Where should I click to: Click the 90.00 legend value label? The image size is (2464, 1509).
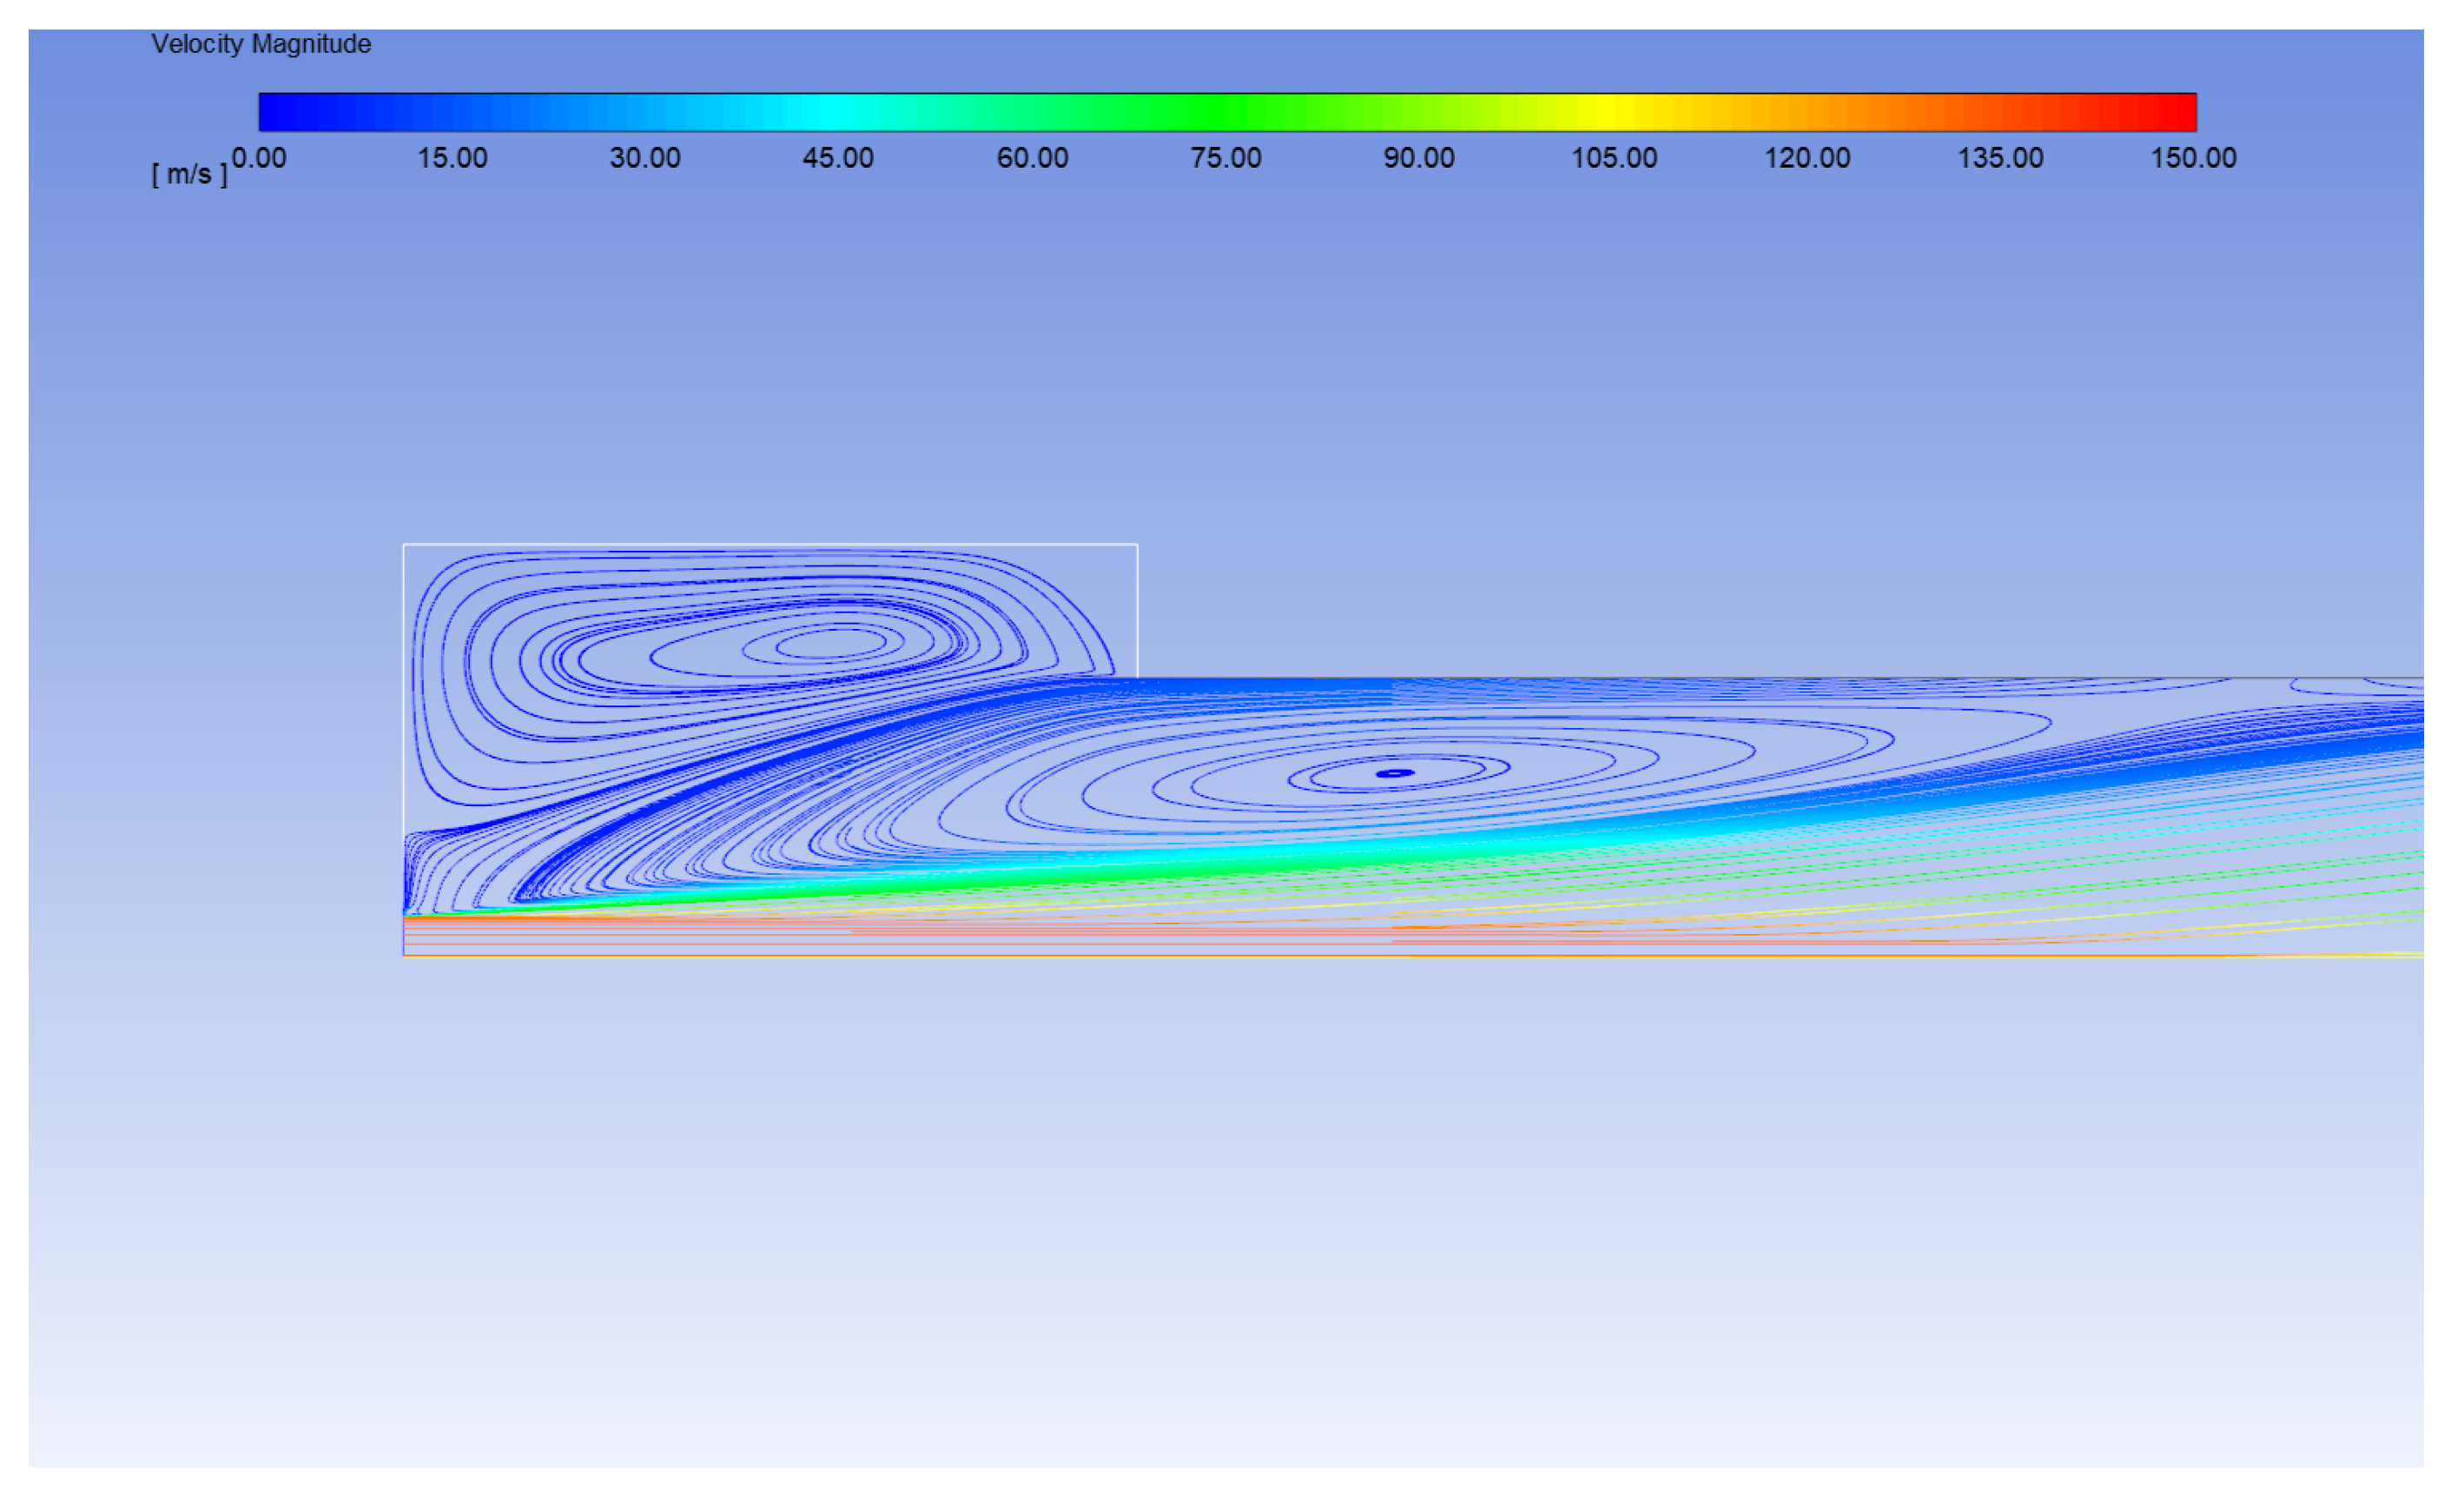1418,158
